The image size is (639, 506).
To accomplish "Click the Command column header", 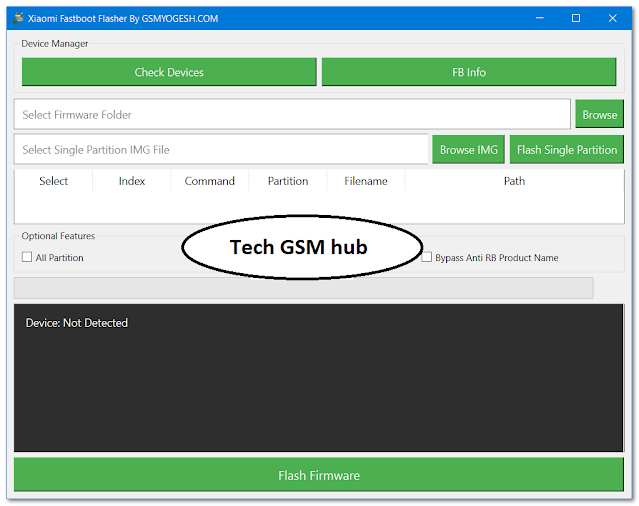I will click(209, 181).
